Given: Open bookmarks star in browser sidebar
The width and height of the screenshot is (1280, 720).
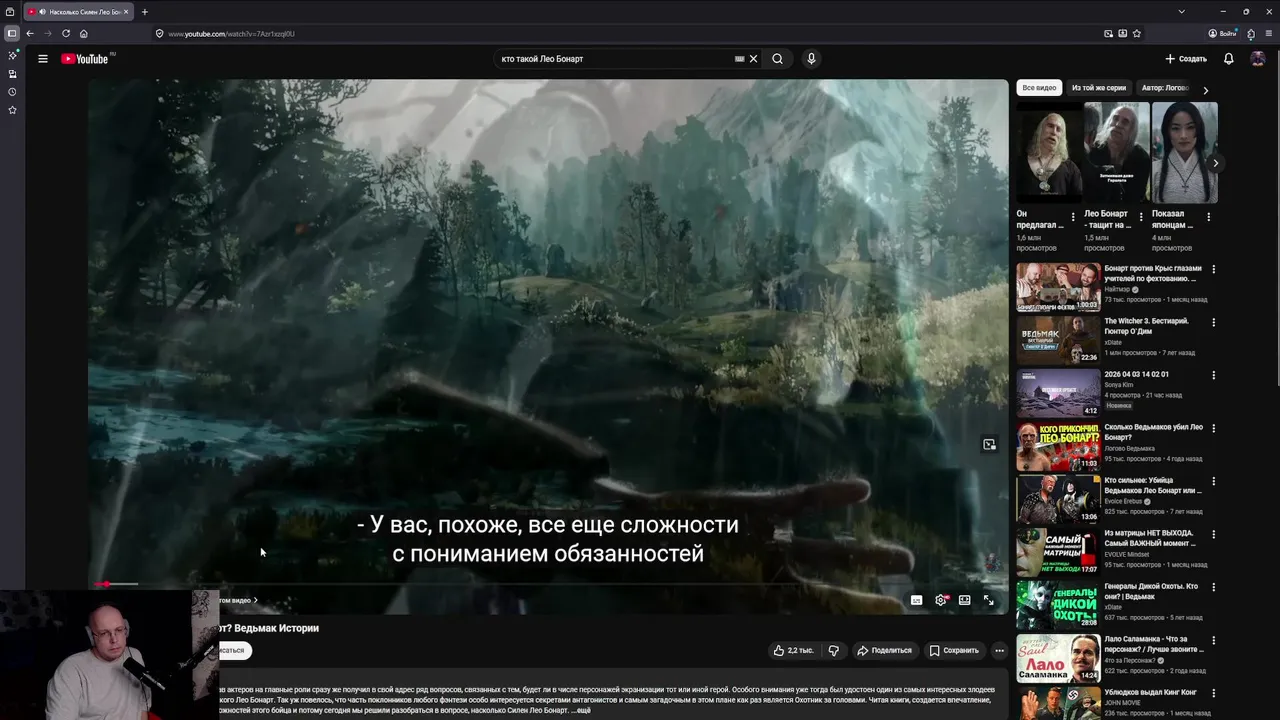Looking at the screenshot, I should click(12, 110).
